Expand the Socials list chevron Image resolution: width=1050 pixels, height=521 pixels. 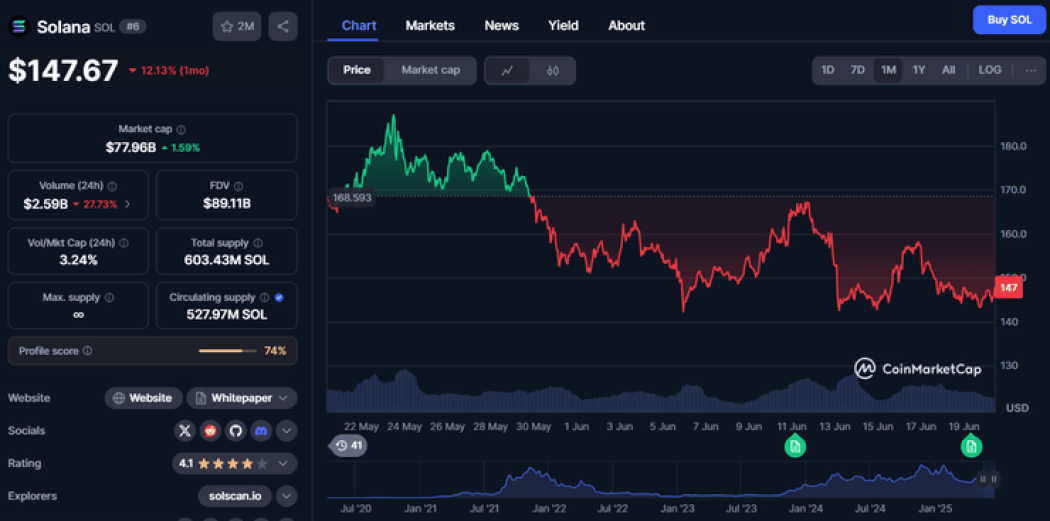(287, 431)
